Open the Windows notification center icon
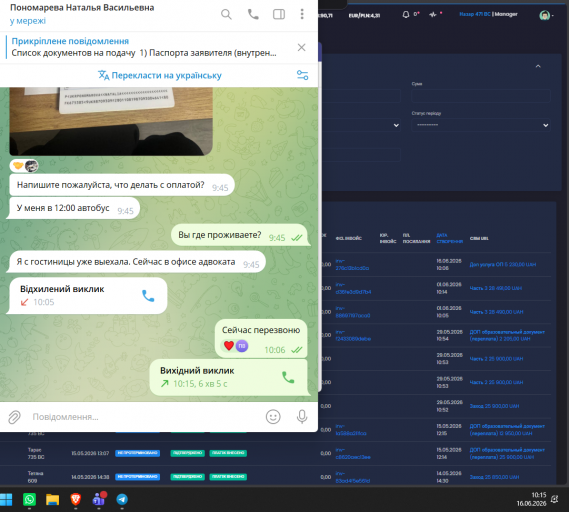 (554, 499)
